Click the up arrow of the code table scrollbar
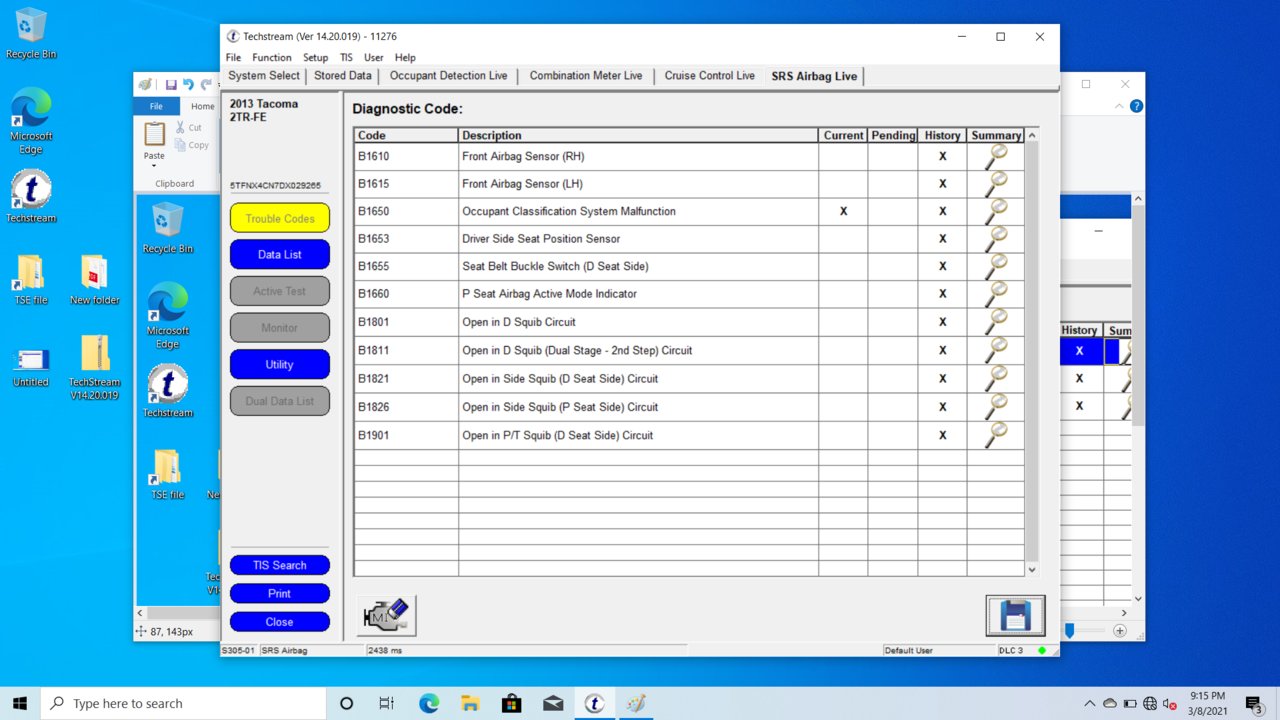 pyautogui.click(x=1032, y=135)
